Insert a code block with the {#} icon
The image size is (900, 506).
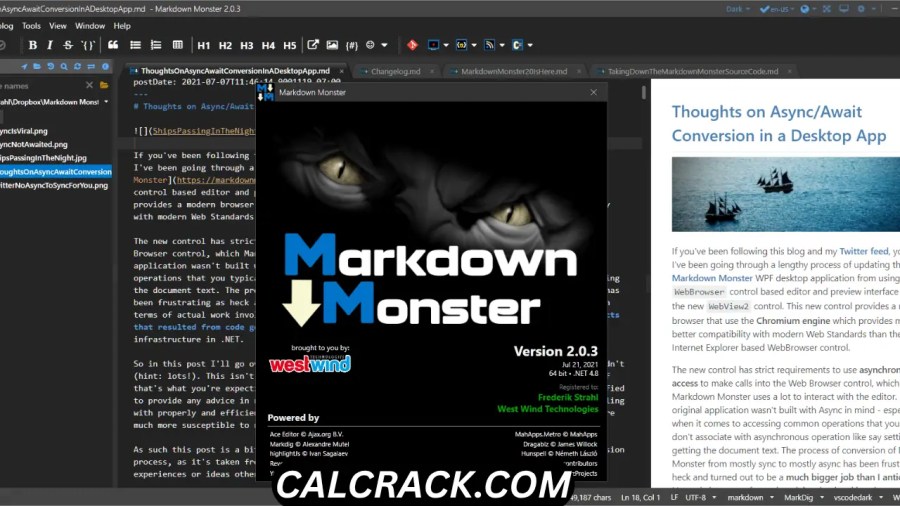click(x=352, y=45)
